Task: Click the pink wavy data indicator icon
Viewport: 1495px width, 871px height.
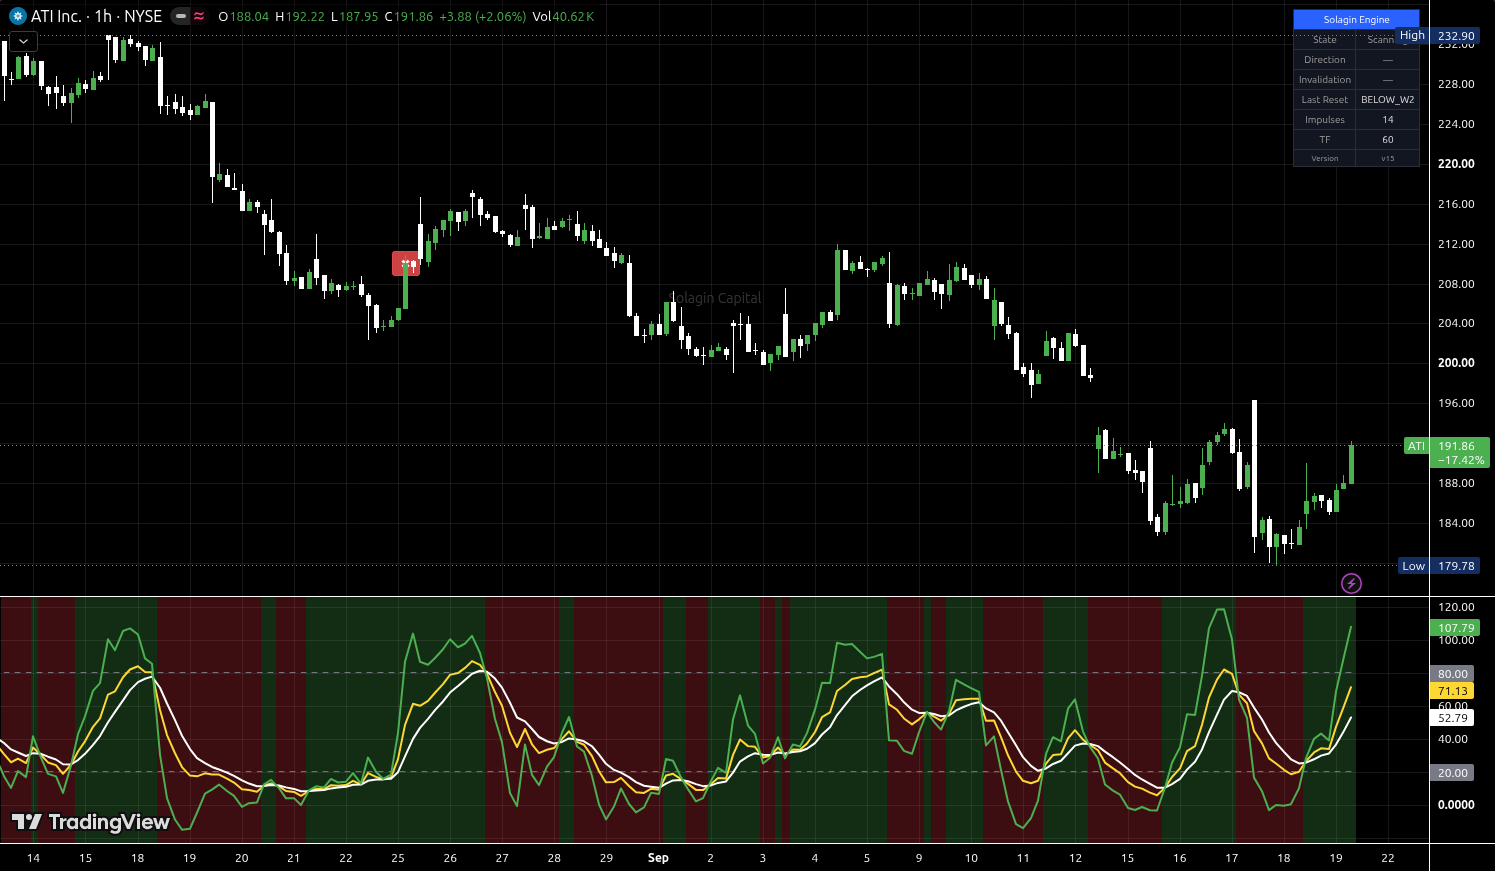Action: (x=199, y=16)
